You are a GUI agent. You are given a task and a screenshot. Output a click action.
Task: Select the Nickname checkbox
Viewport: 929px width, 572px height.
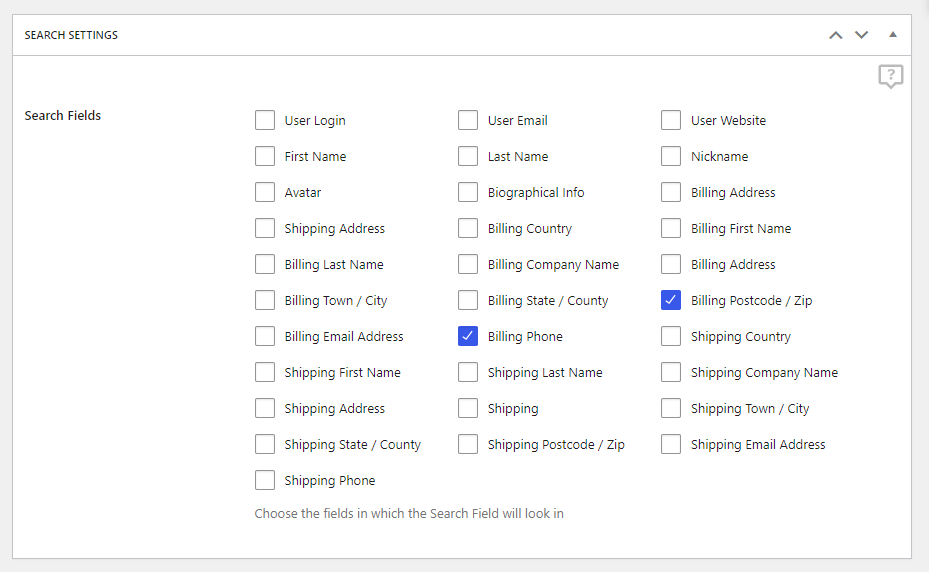coord(671,157)
